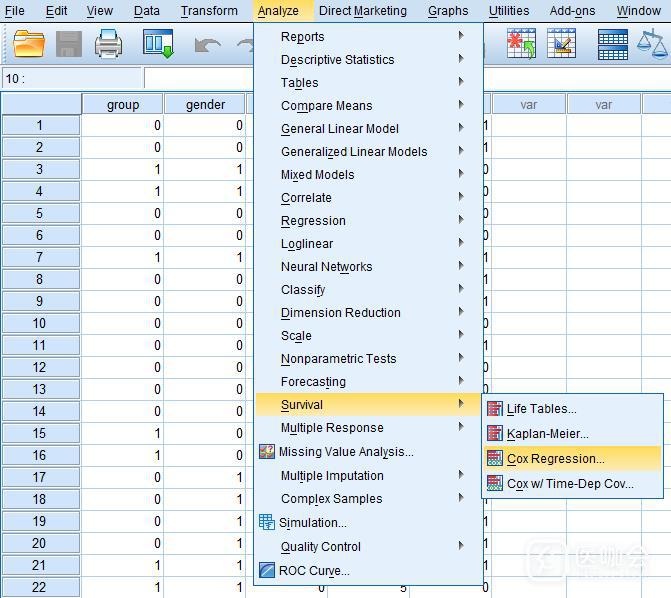Open the Graphs menu

click(447, 11)
